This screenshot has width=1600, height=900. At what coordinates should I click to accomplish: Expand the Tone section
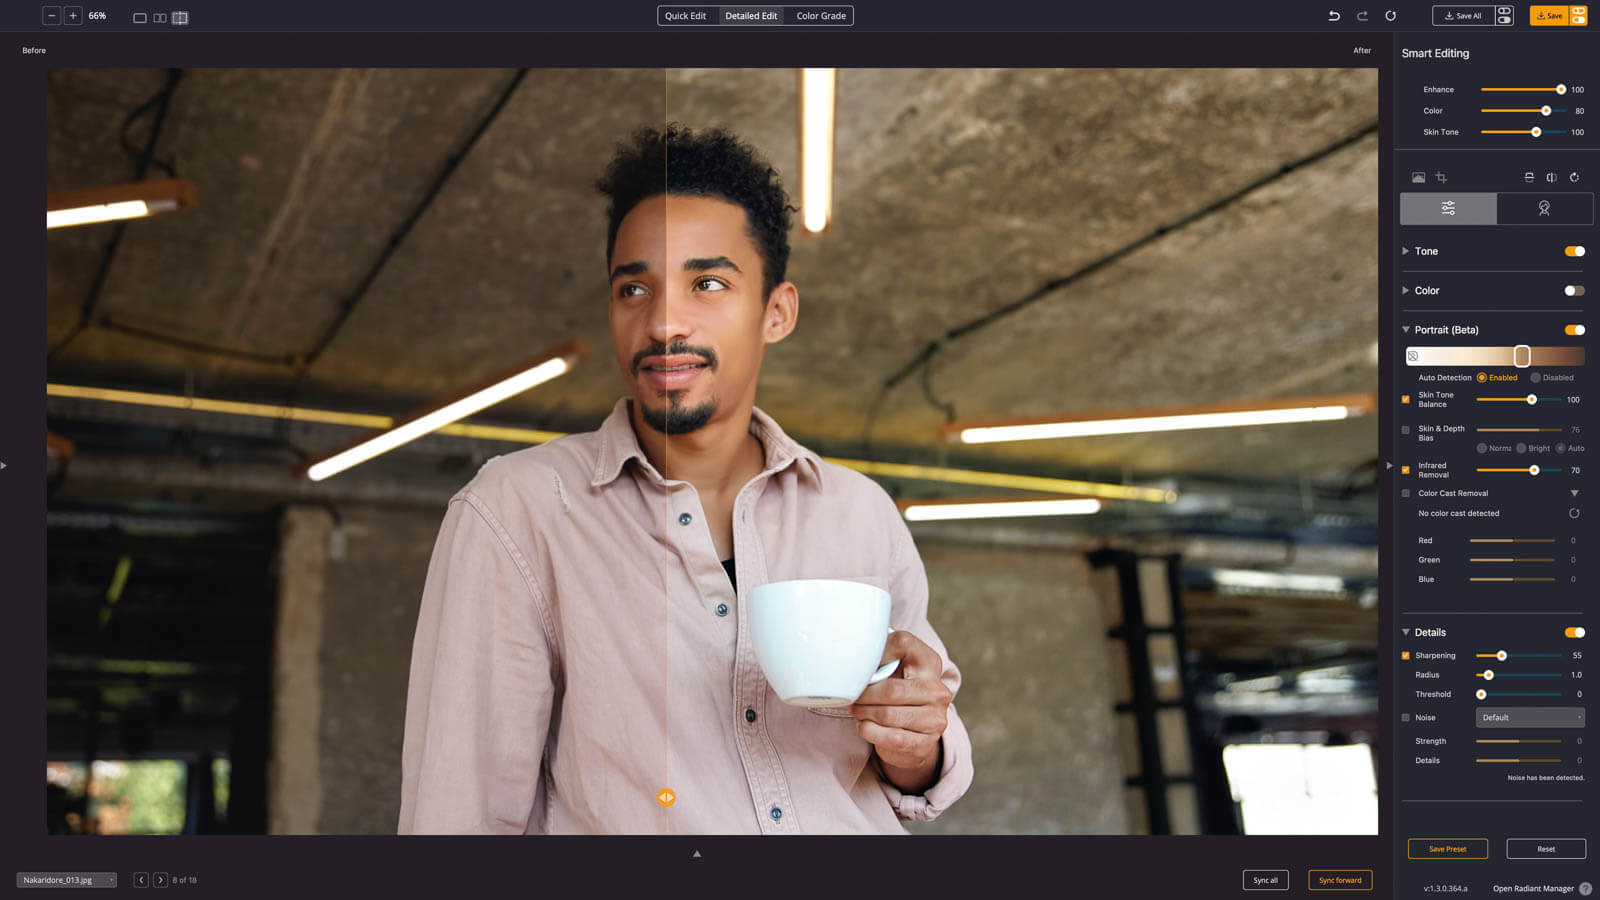[1406, 251]
